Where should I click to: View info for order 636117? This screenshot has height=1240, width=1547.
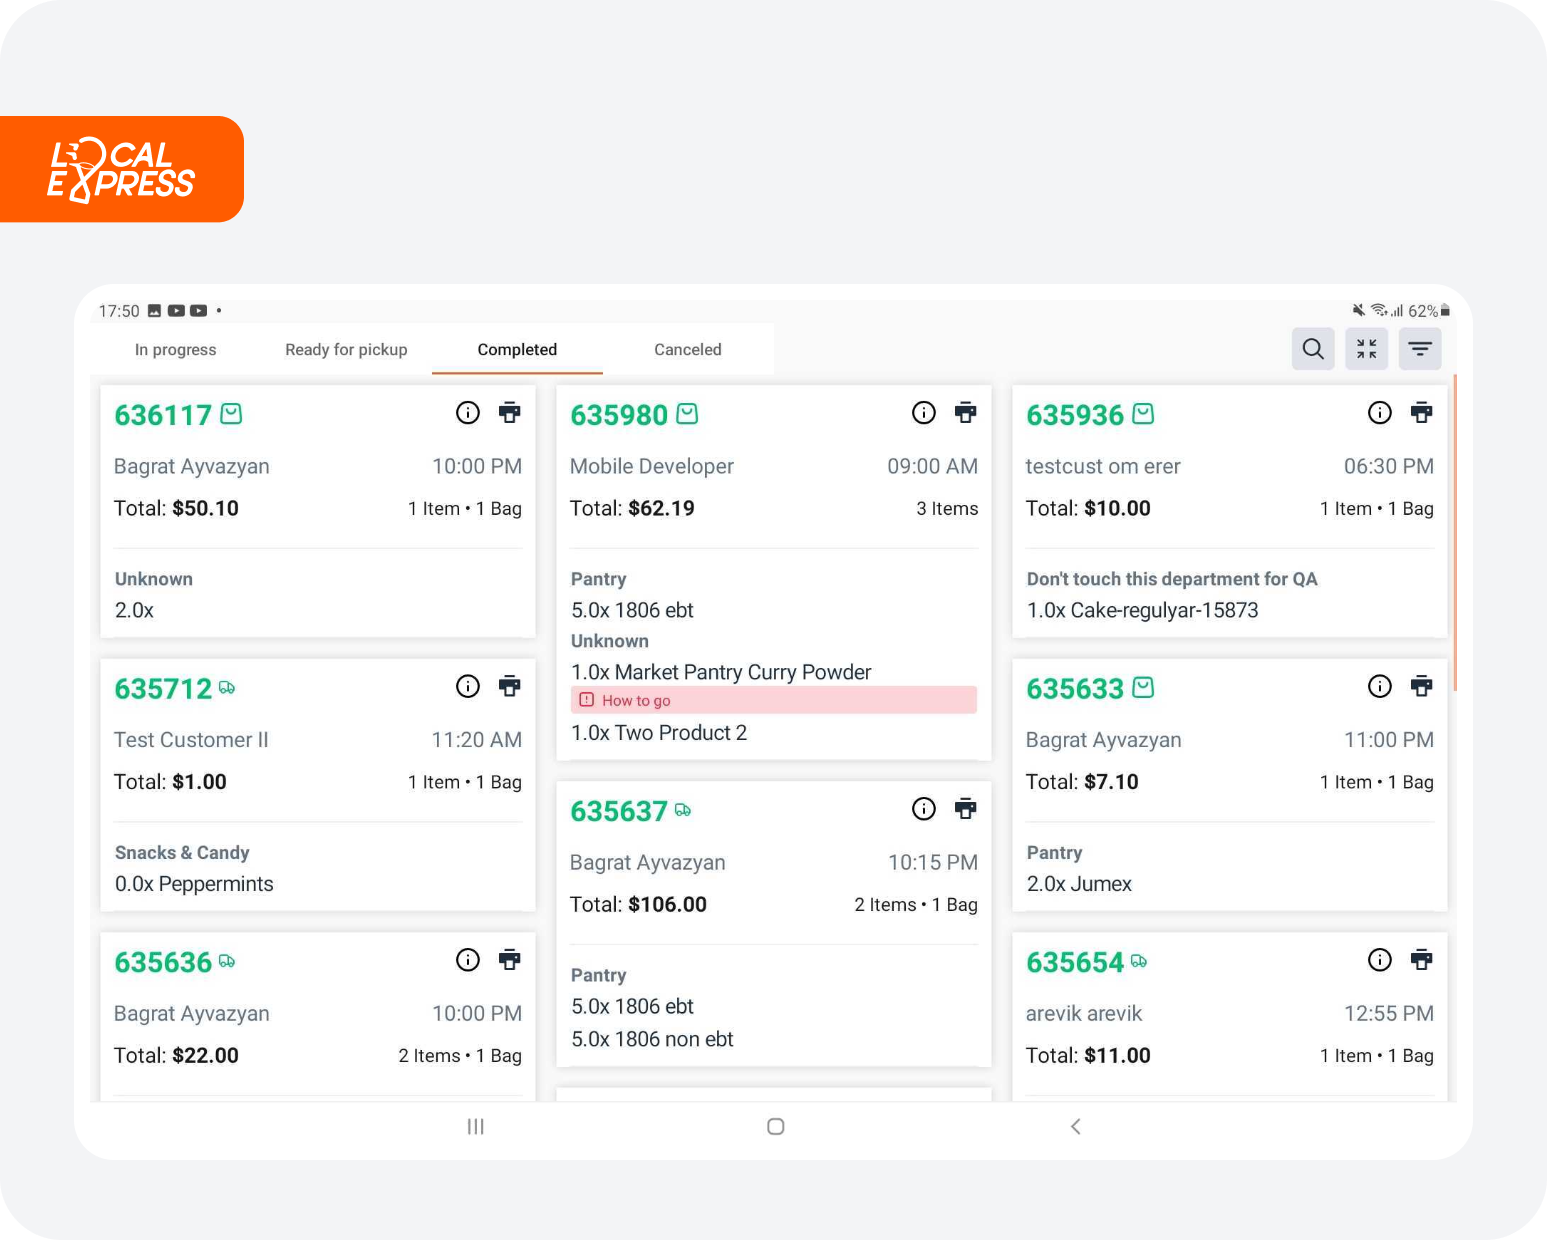[468, 412]
